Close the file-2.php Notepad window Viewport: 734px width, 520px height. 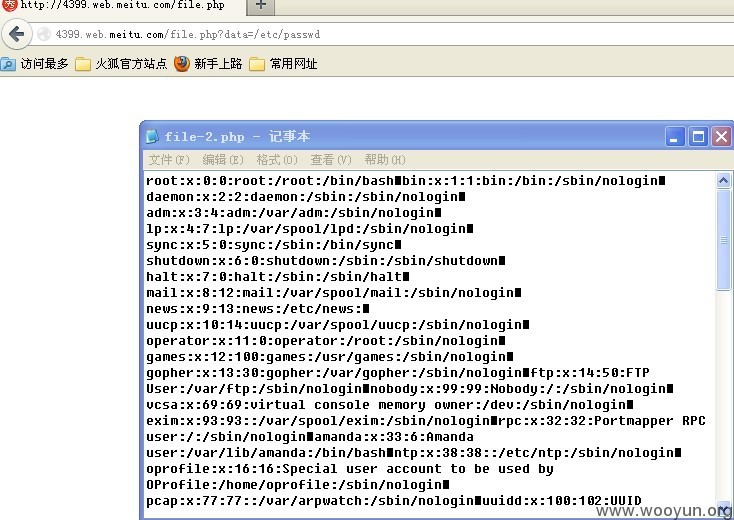coord(721,137)
